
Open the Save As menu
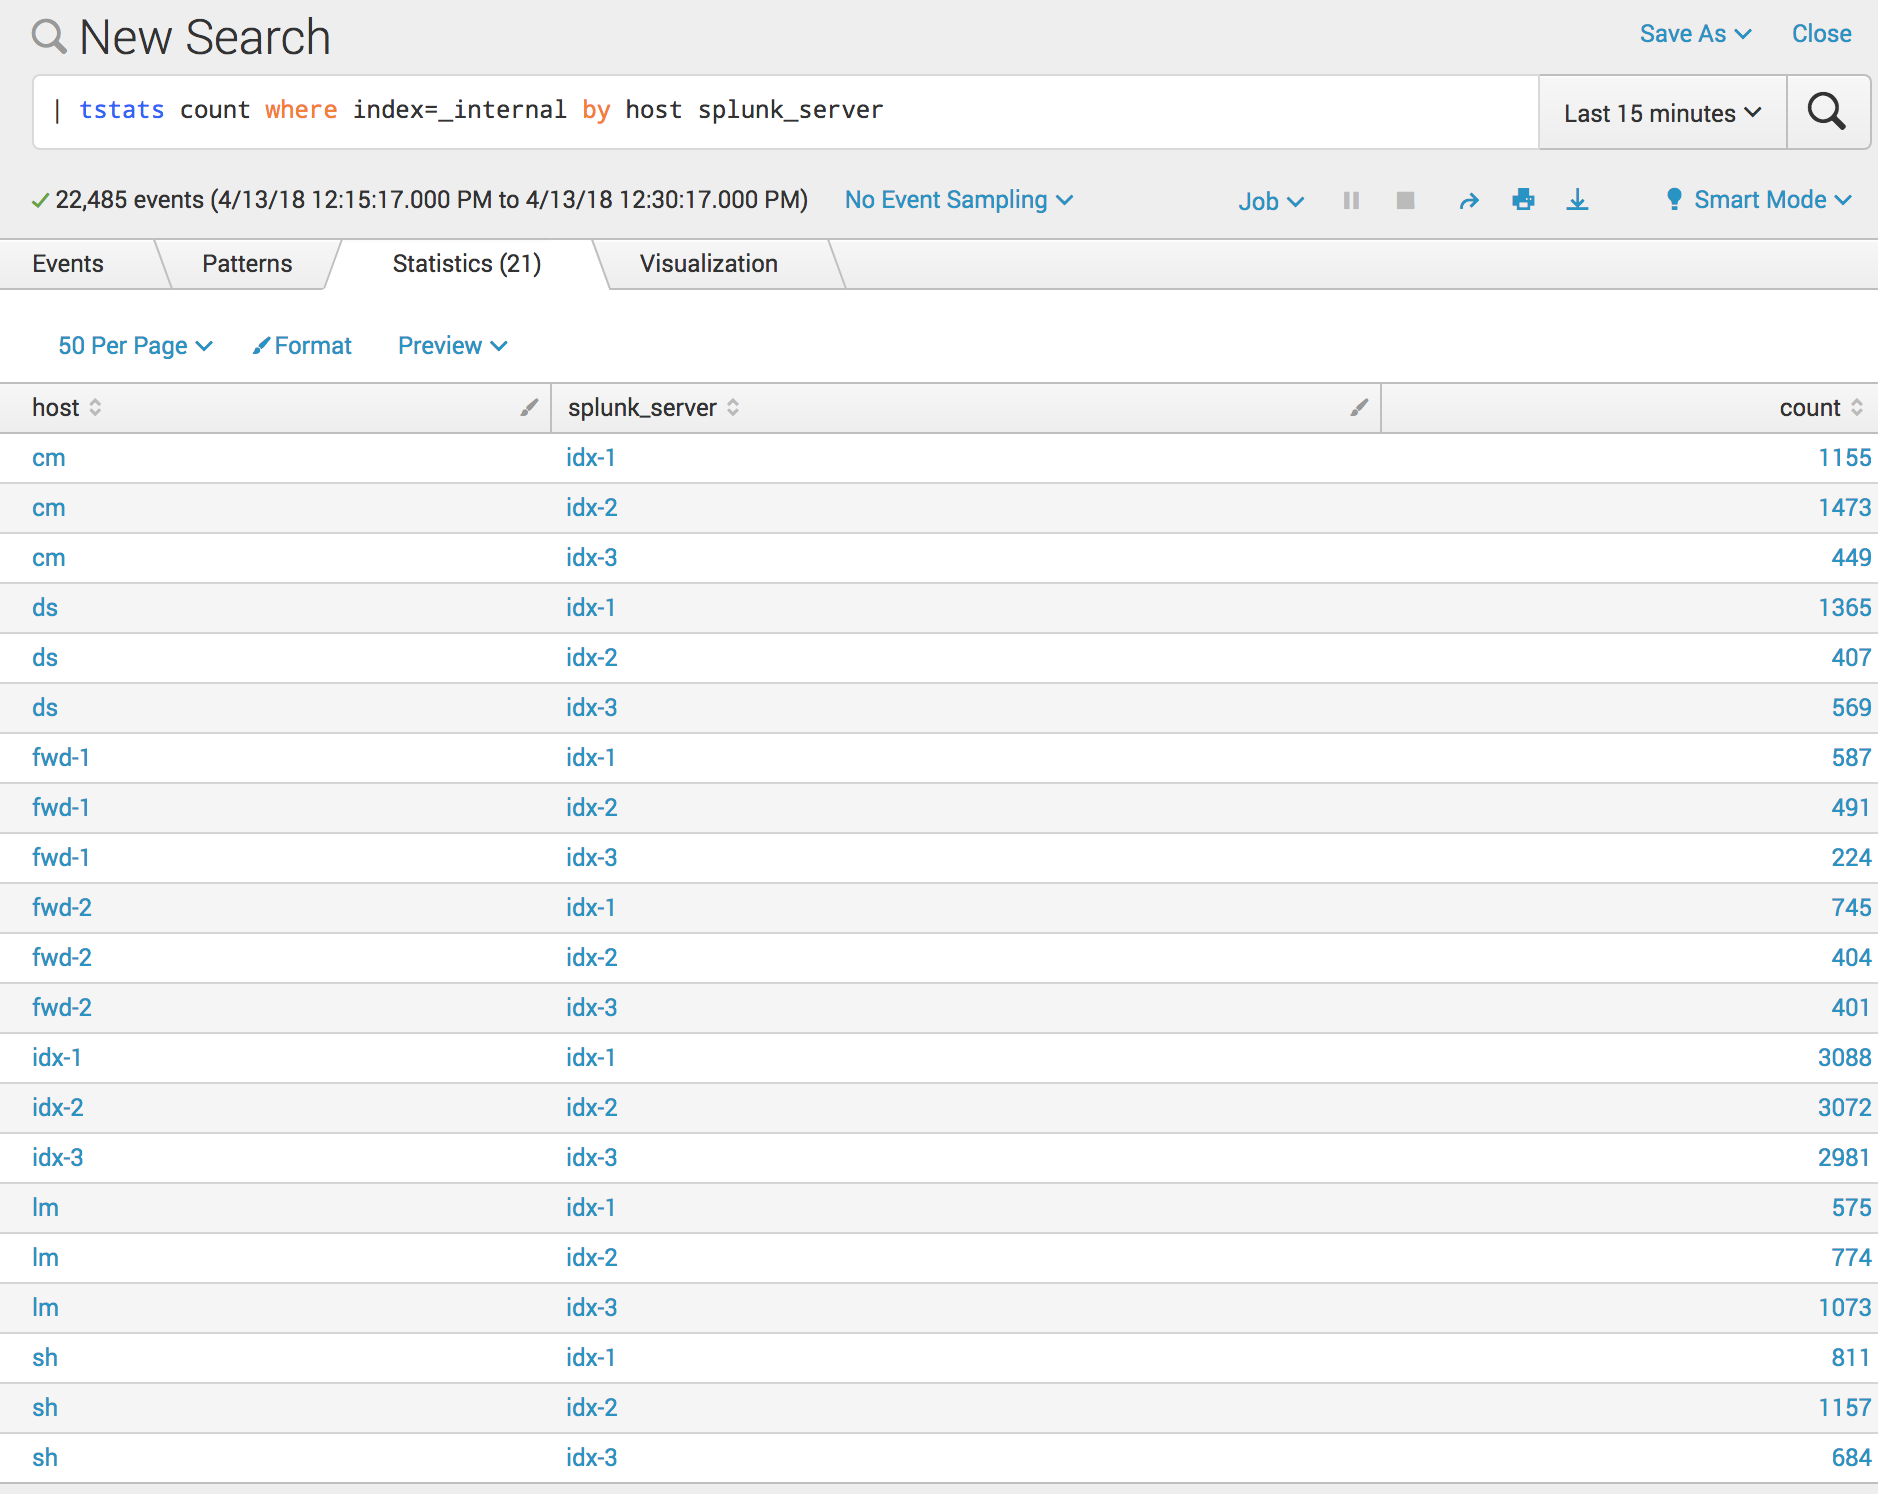point(1694,33)
